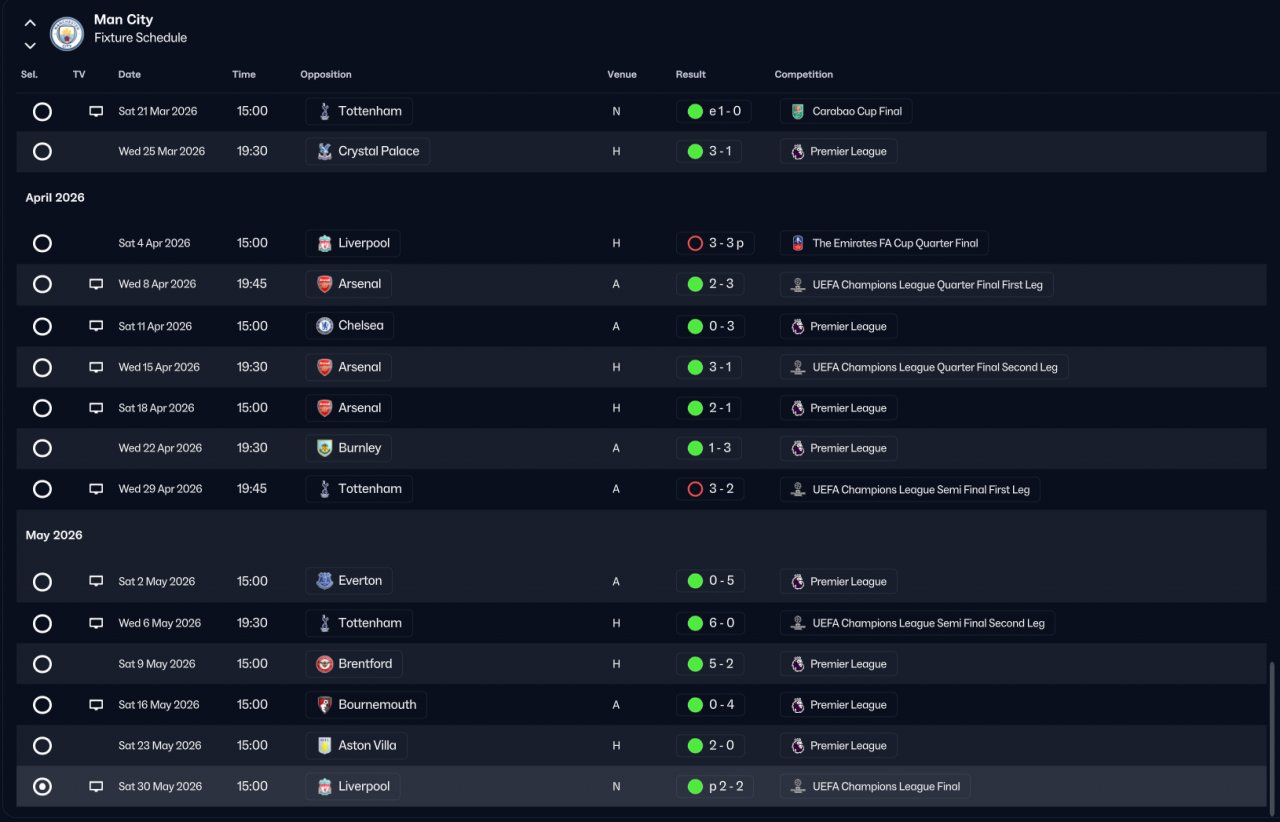The width and height of the screenshot is (1280, 822).
Task: Click the green result dot for Brentford match
Action: click(695, 664)
